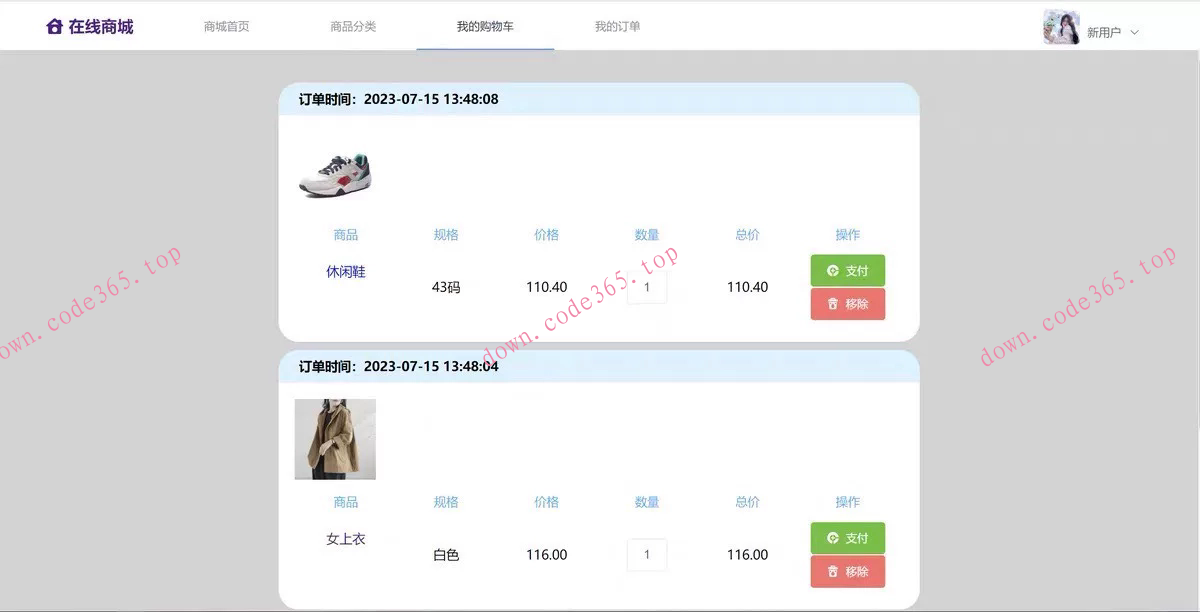Screen dimensions: 1200x612
Task: Click the trash icon on 休闲鞋 移除 button
Action: click(x=831, y=303)
